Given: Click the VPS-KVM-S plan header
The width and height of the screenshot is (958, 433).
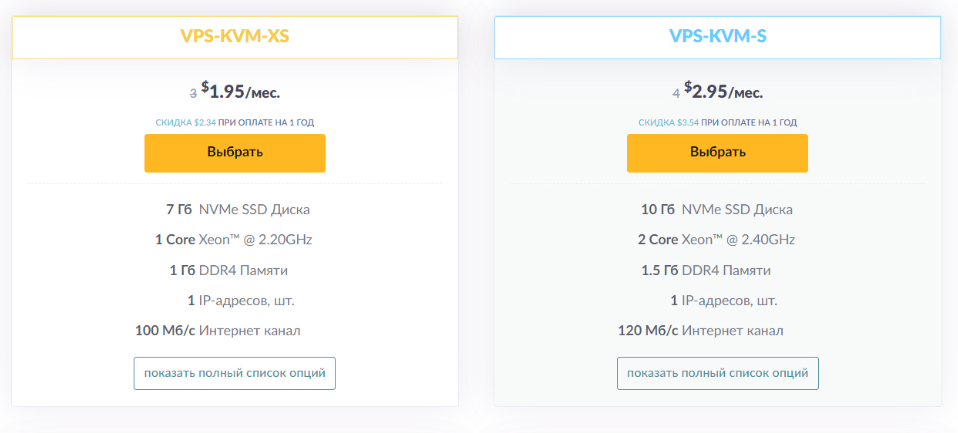Looking at the screenshot, I should (717, 38).
